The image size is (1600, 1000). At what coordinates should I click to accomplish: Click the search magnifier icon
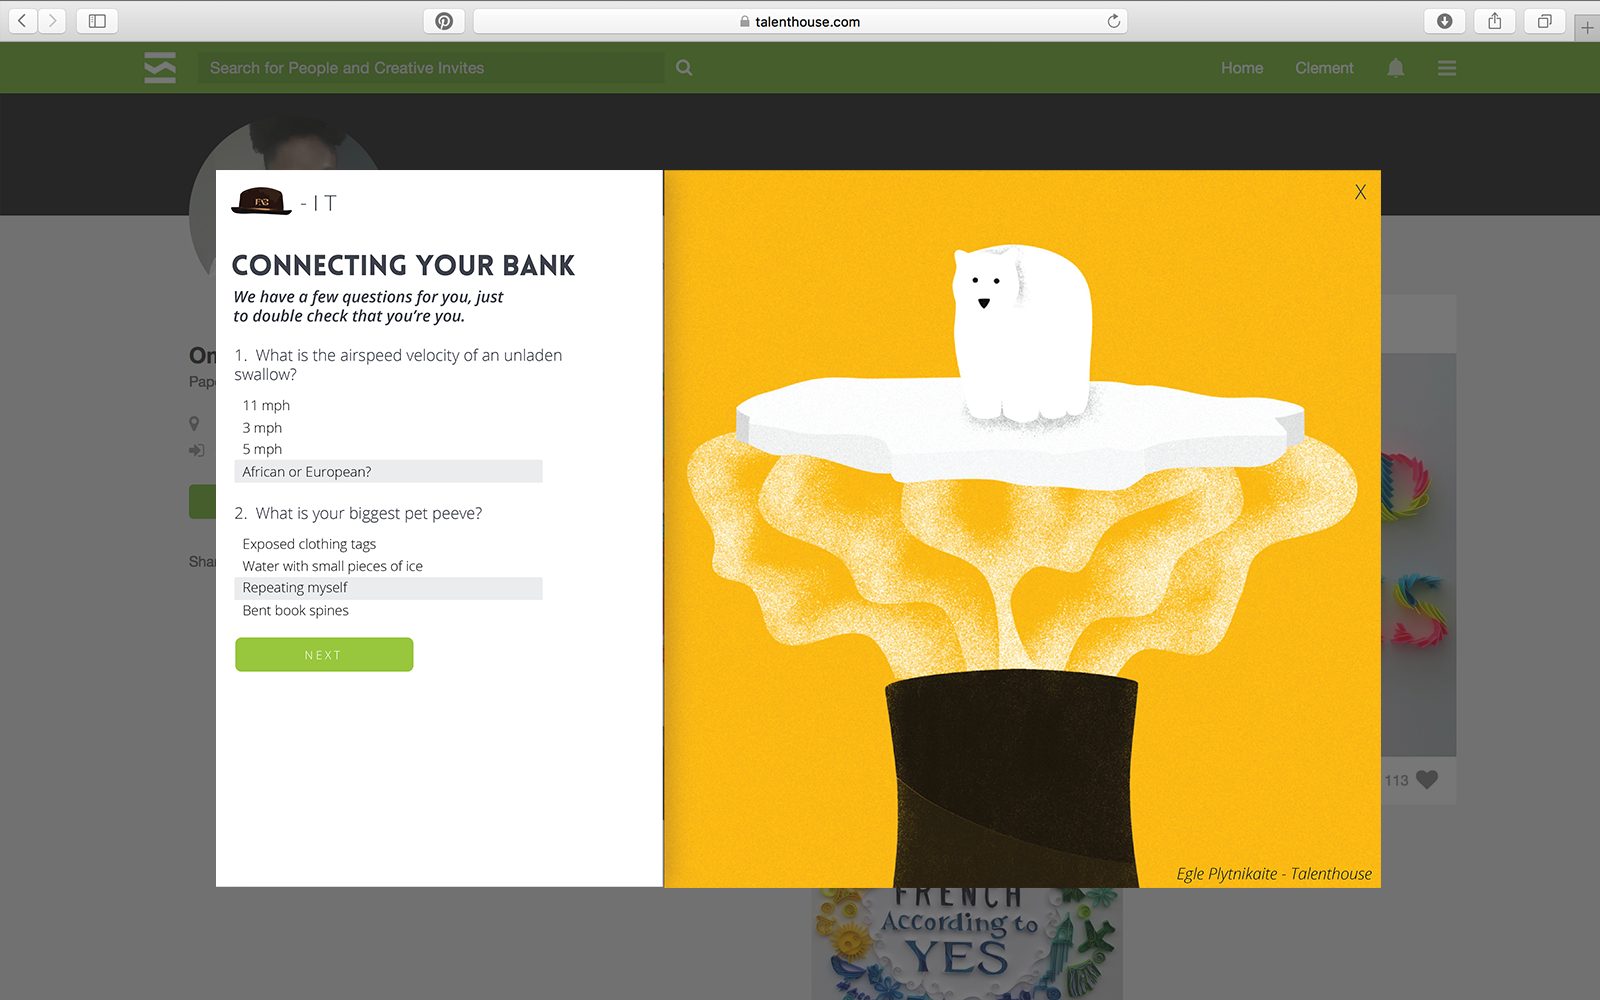(684, 68)
